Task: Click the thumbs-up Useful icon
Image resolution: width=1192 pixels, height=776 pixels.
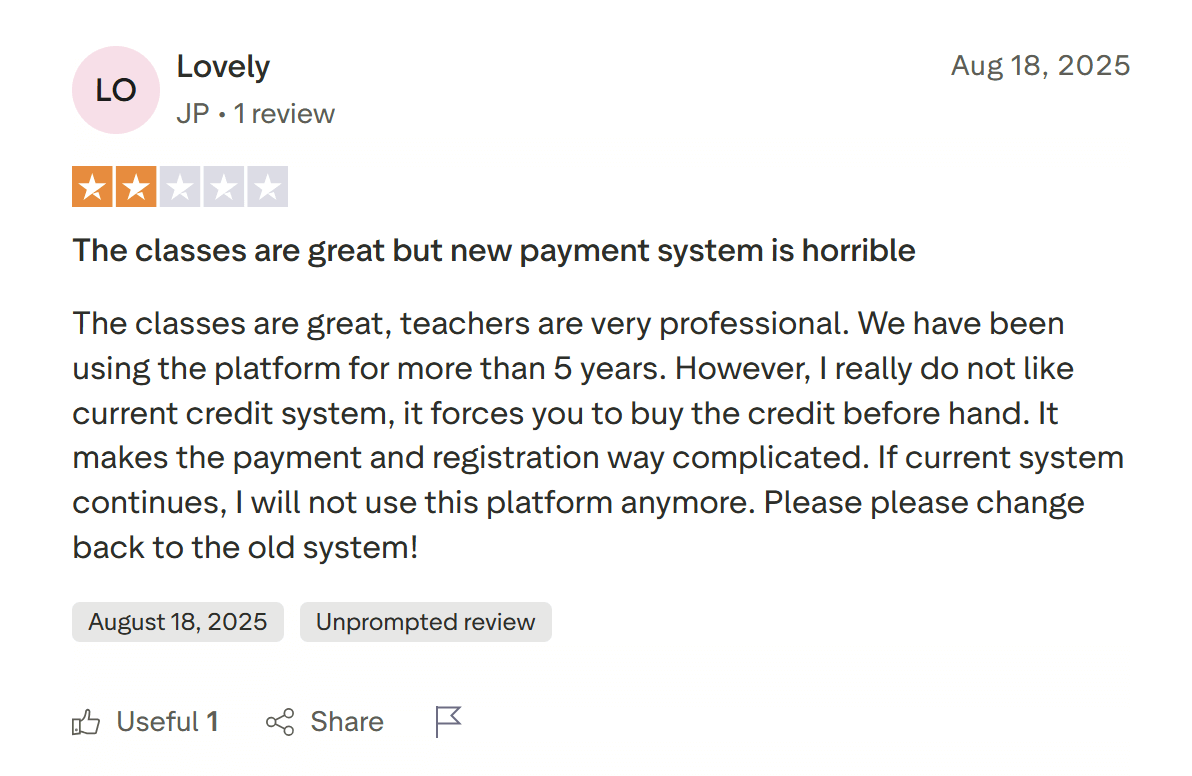Action: click(87, 722)
